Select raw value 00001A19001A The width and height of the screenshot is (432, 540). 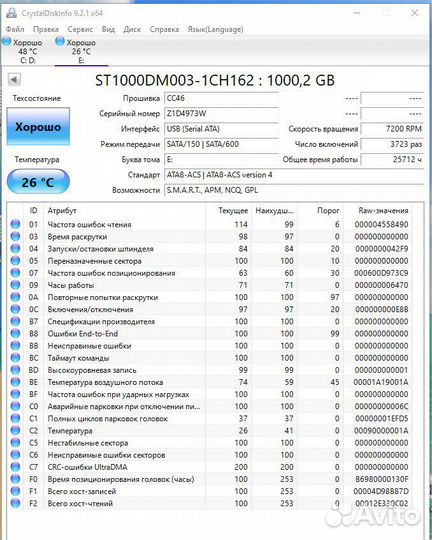click(x=381, y=382)
